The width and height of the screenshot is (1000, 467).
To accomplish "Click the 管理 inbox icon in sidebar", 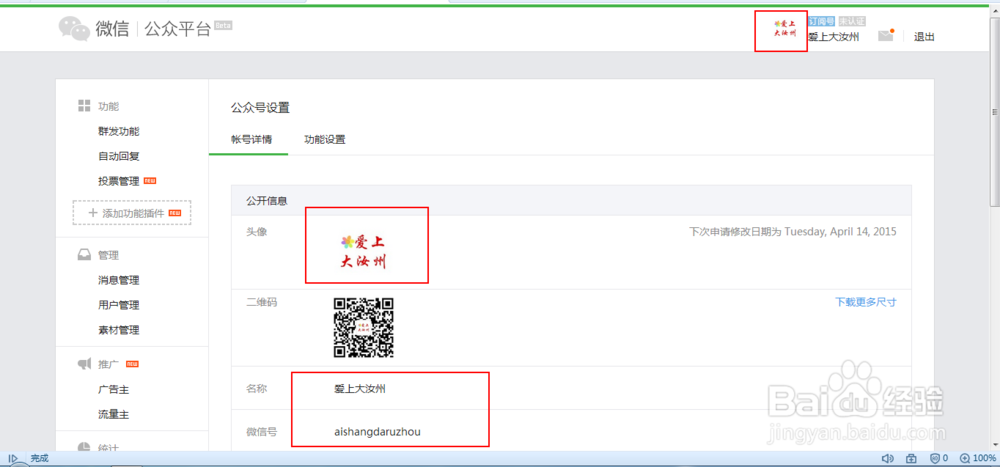I will point(84,255).
